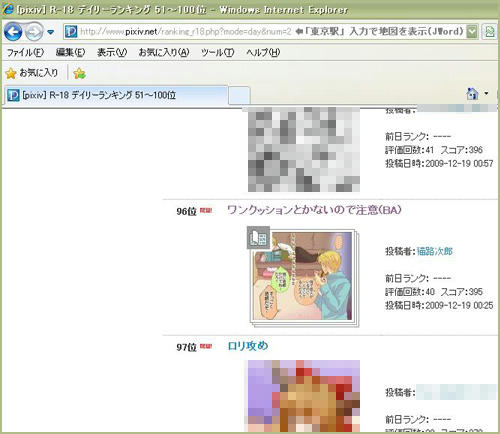
Task: Open the ツール(T) menu
Action: tap(218, 52)
